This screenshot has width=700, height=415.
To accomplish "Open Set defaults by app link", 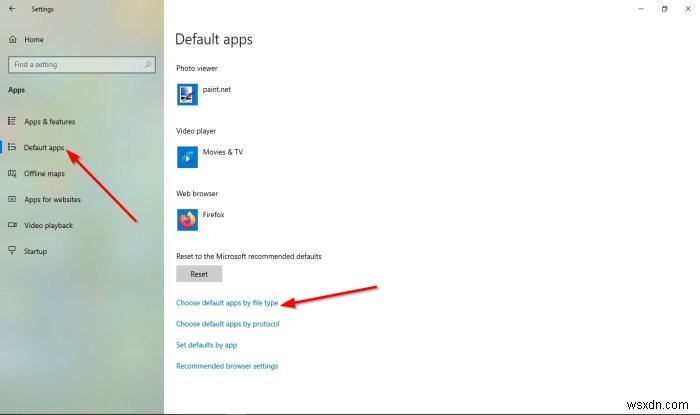I will [206, 345].
